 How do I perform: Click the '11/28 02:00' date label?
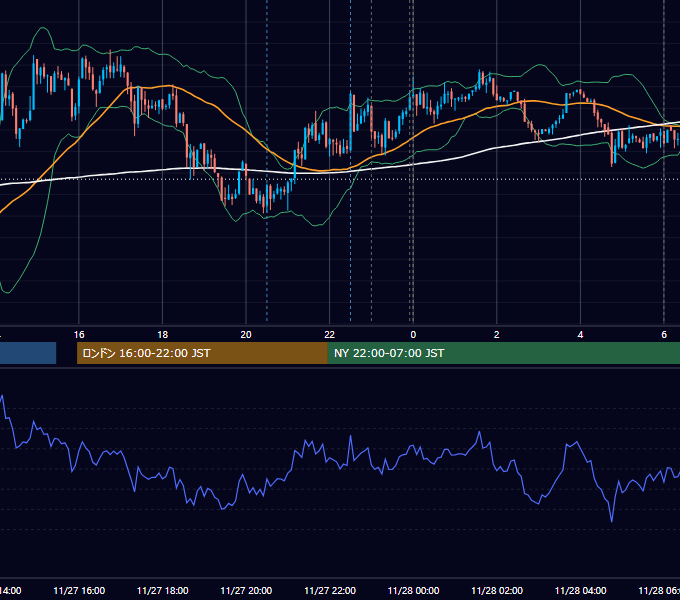point(497,590)
